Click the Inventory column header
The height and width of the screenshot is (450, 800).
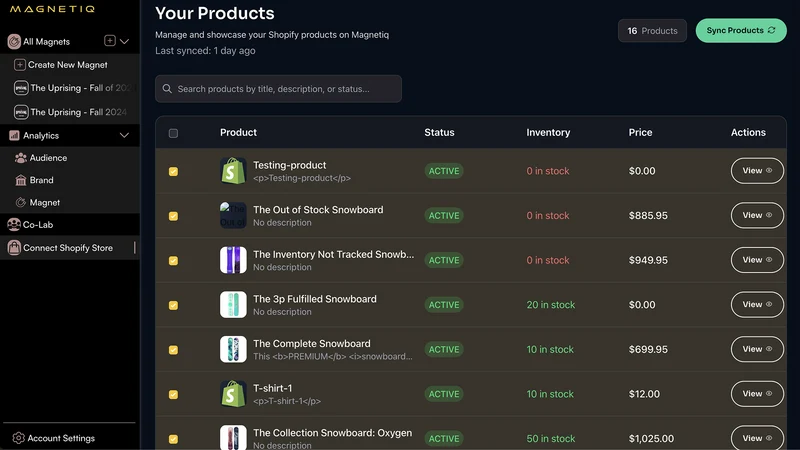(548, 133)
